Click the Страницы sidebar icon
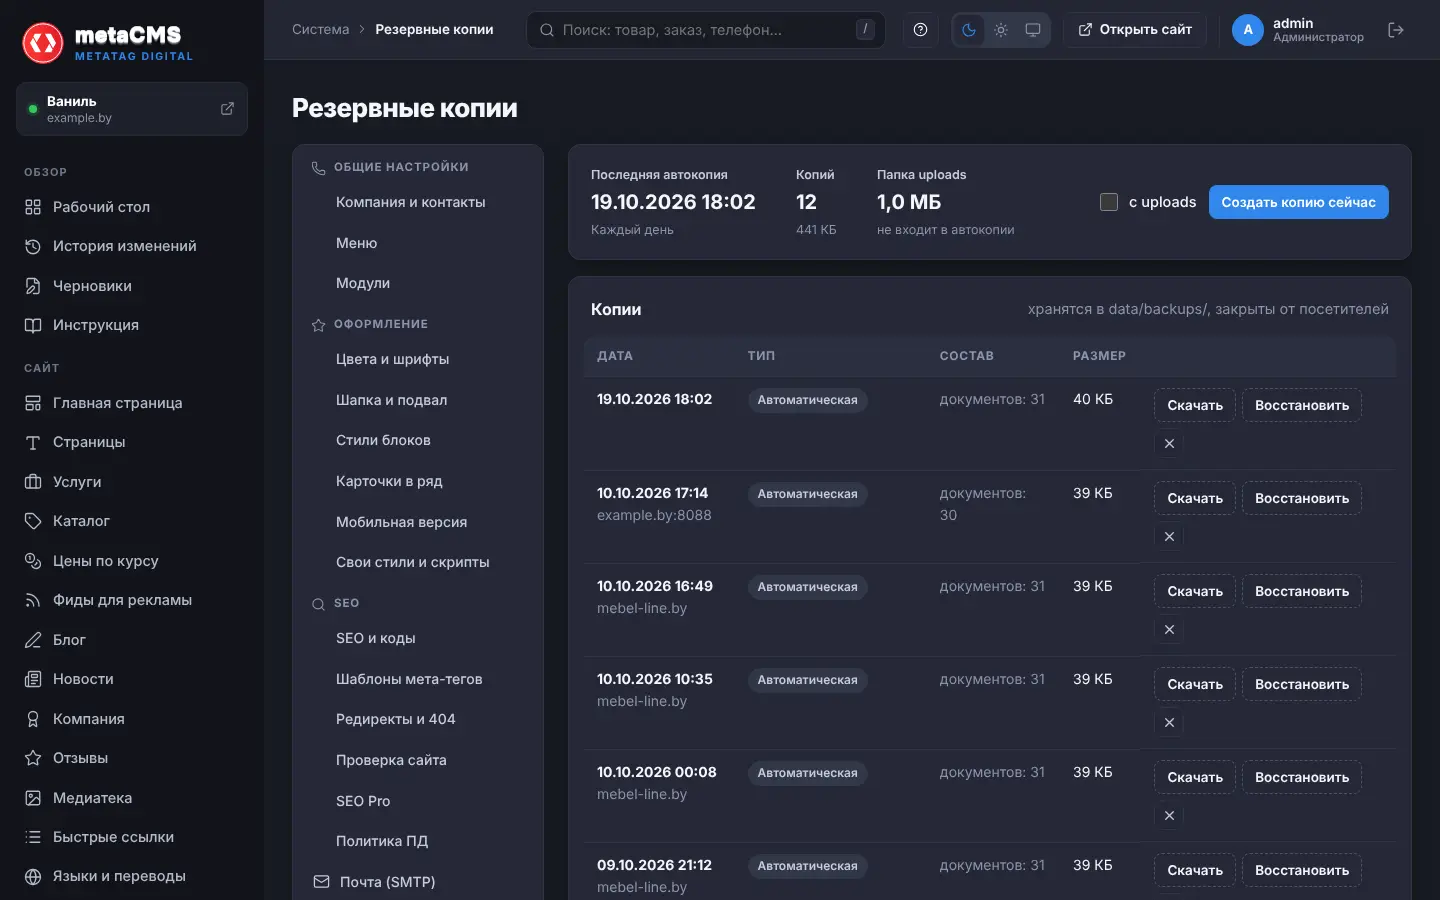The height and width of the screenshot is (900, 1440). point(33,442)
